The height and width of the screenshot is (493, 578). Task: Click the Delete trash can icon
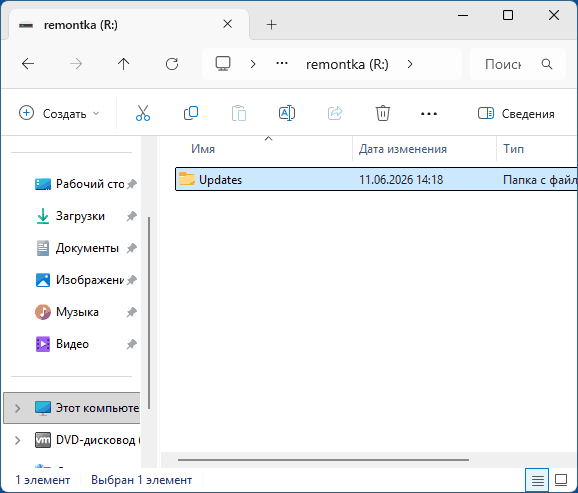(383, 113)
